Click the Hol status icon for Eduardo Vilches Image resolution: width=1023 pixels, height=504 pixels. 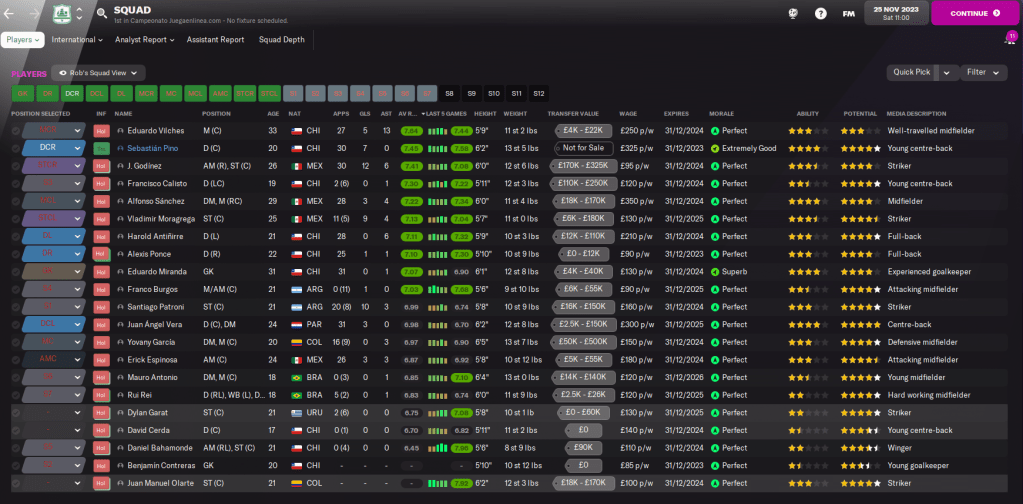(x=100, y=130)
